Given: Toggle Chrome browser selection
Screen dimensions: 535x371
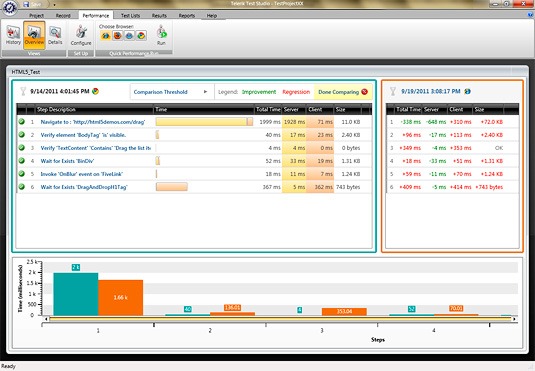Looking at the screenshot, I should click(x=141, y=35).
